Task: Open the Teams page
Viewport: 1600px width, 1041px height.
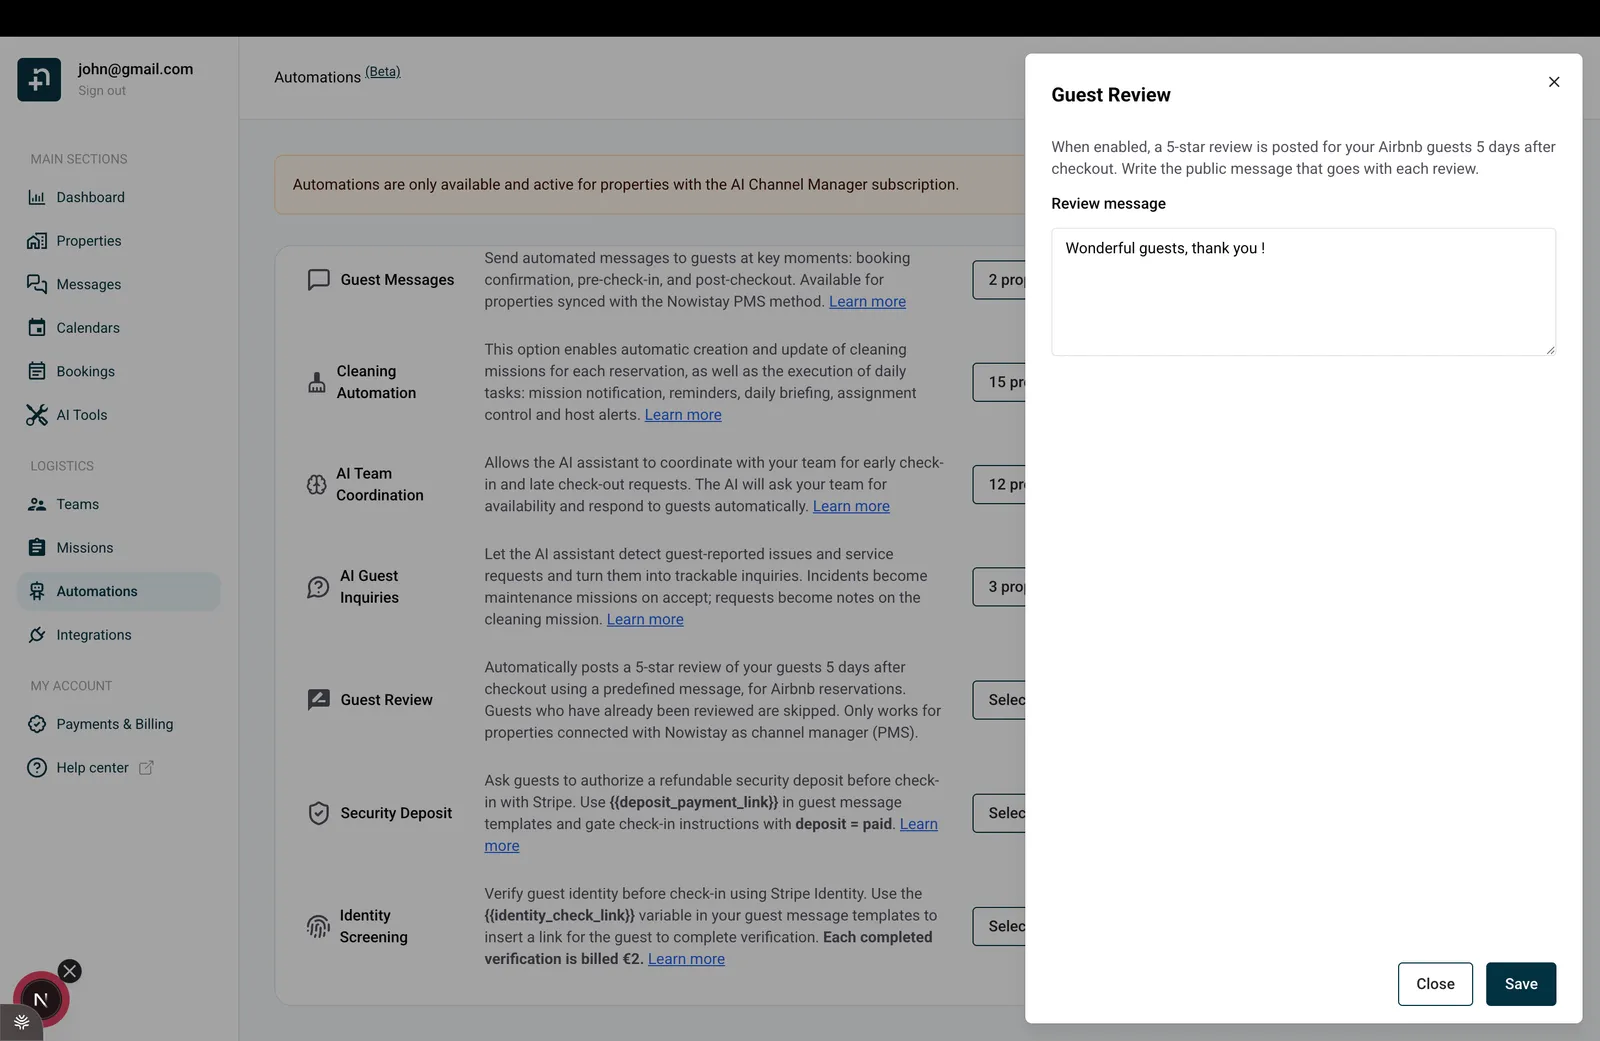Action: 77,504
